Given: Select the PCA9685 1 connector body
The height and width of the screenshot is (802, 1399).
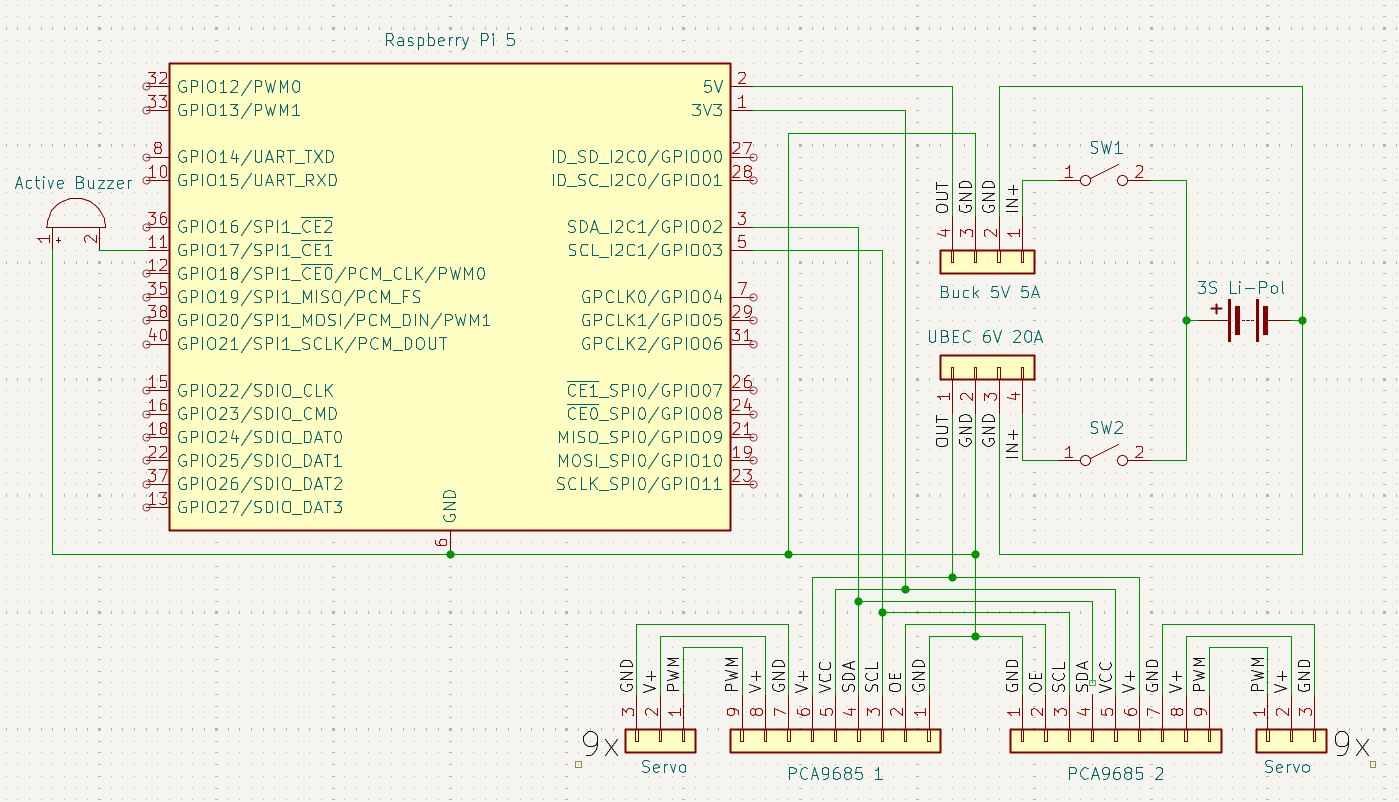Looking at the screenshot, I should click(835, 741).
